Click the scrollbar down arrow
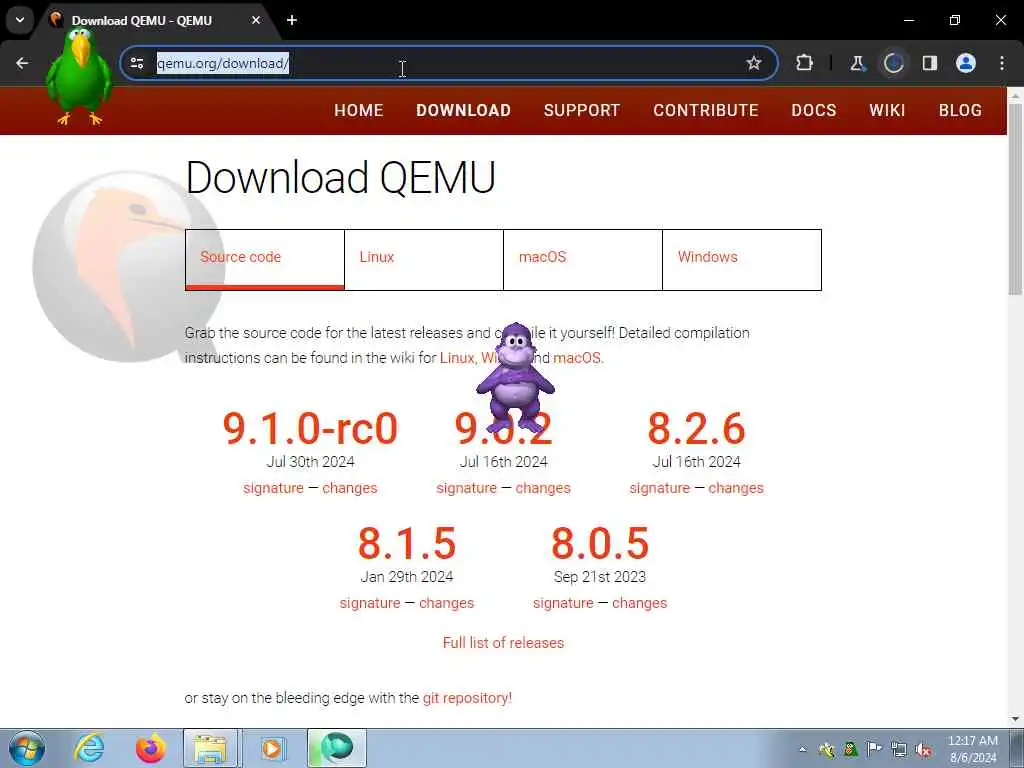 tap(1015, 718)
